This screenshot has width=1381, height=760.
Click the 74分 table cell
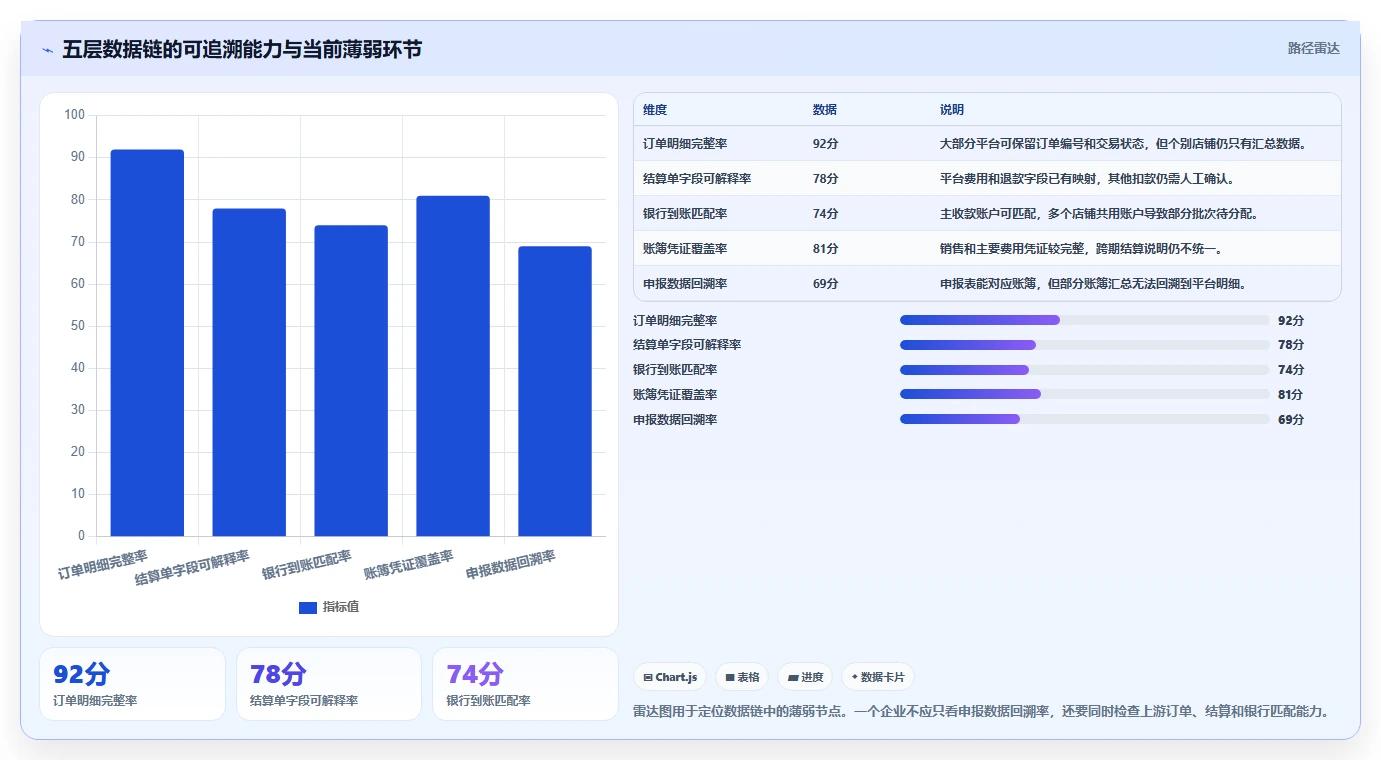[826, 214]
